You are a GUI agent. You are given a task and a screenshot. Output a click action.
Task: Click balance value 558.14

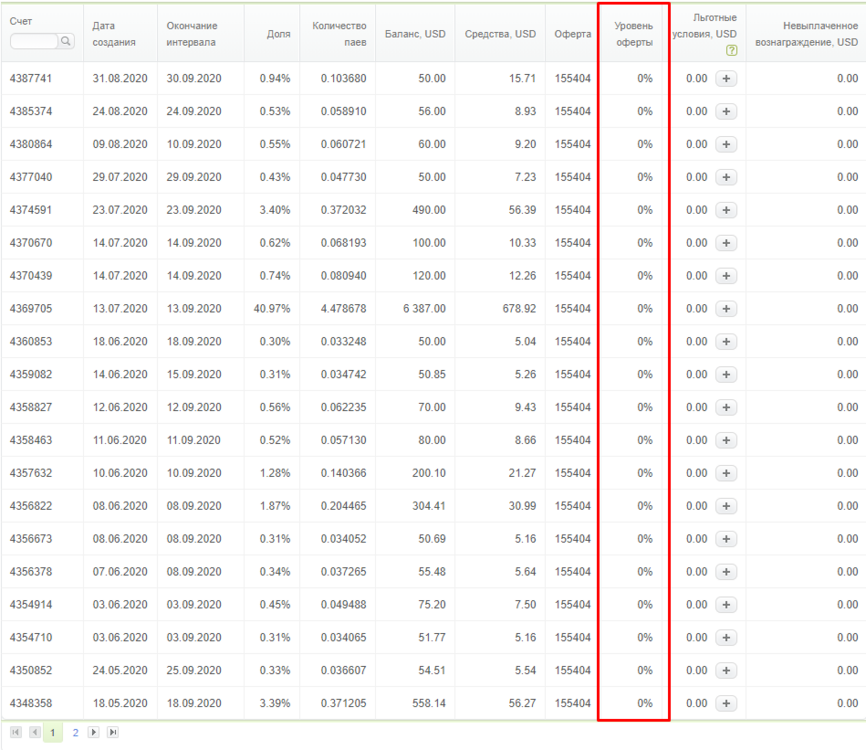[x=429, y=703]
